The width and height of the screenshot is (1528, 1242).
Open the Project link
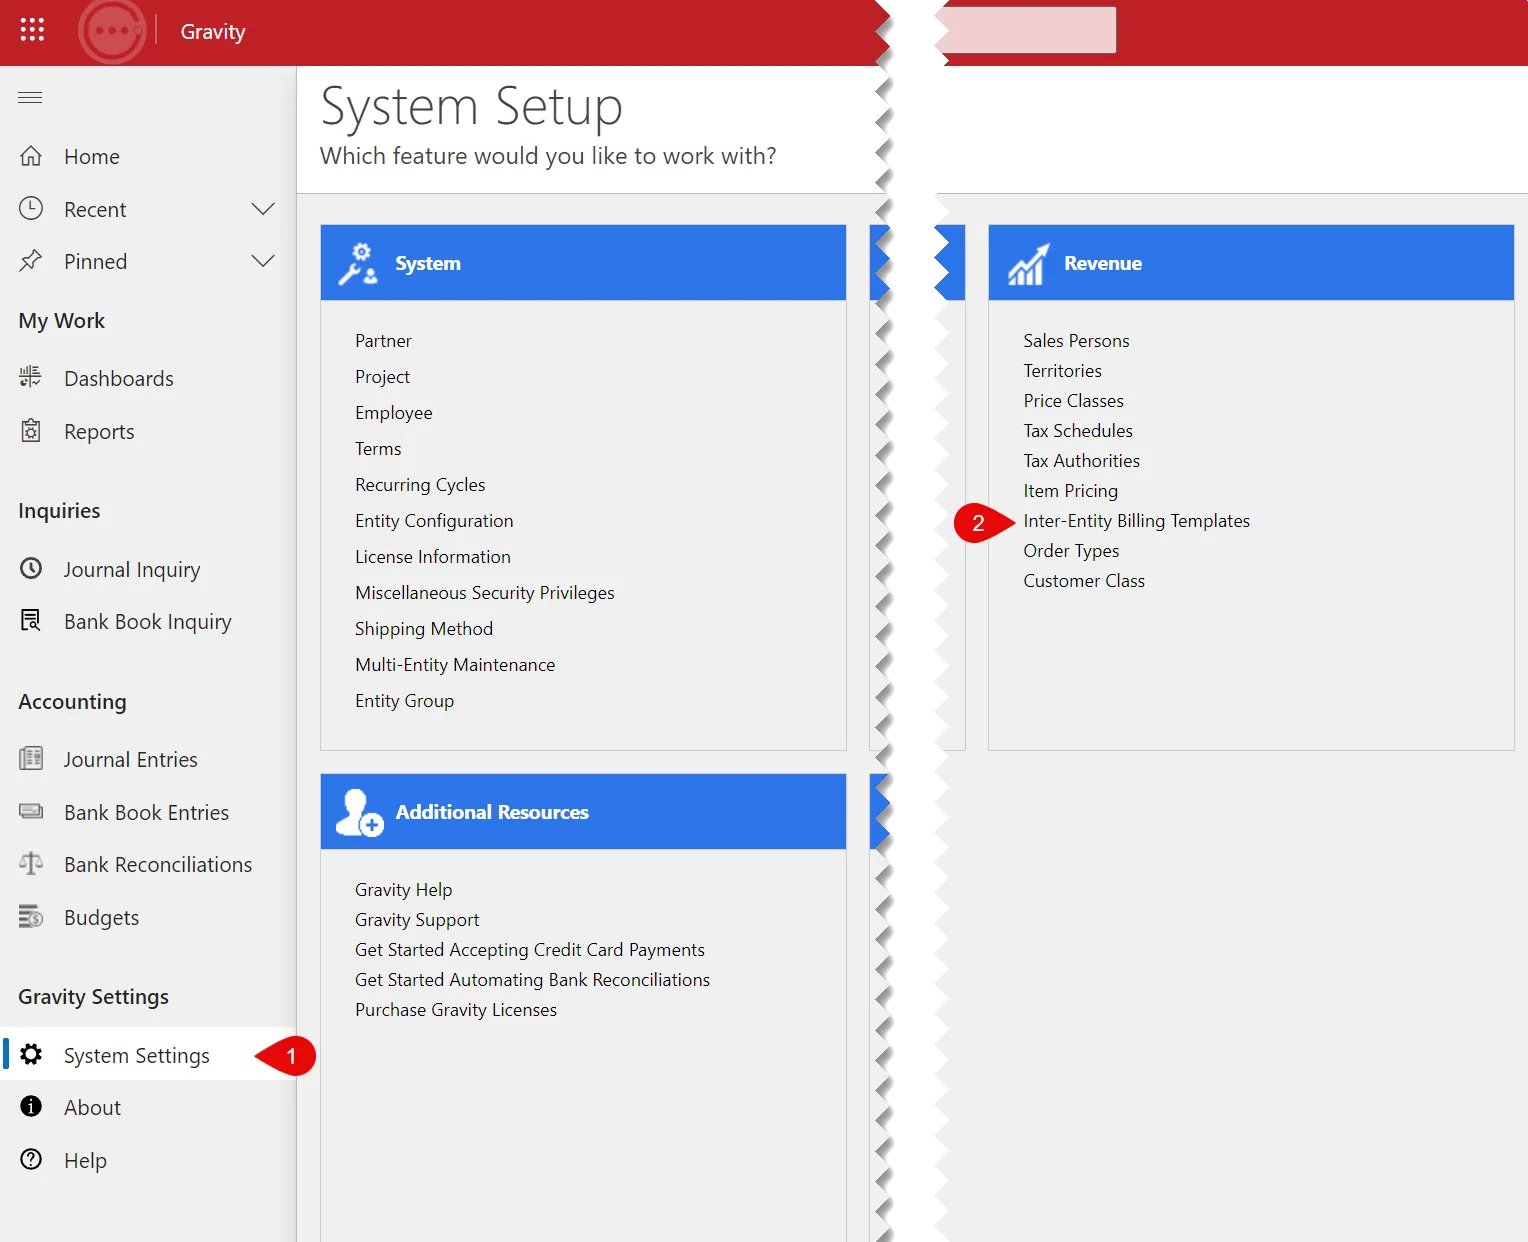click(382, 377)
